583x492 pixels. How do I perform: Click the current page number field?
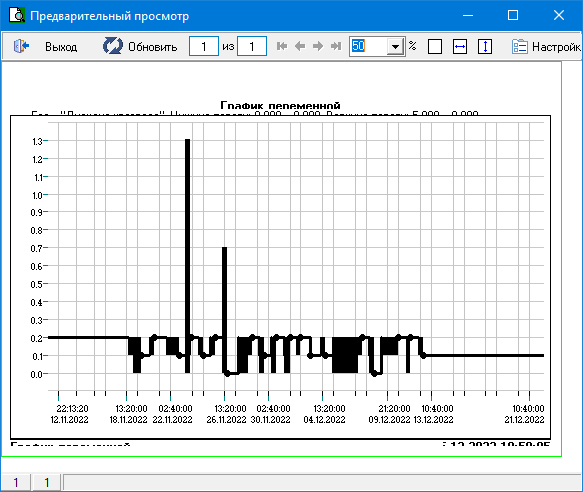pos(204,46)
